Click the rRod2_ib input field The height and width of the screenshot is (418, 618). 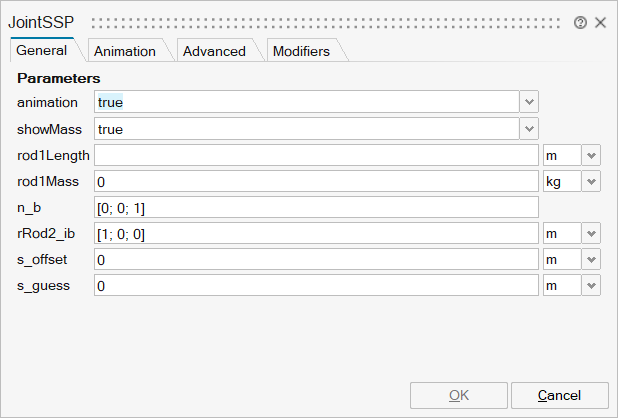coord(316,233)
